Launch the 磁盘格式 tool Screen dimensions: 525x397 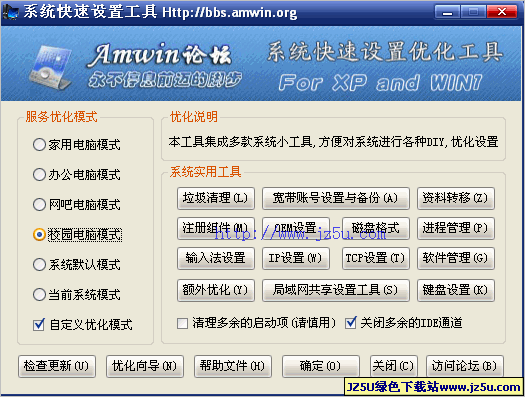tap(376, 228)
